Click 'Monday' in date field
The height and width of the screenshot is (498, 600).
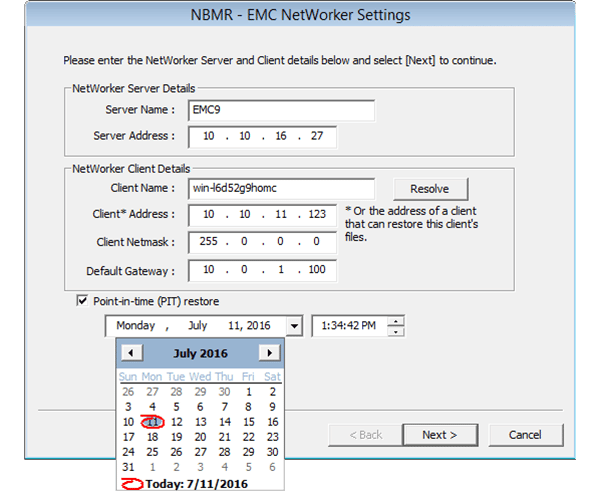click(x=136, y=326)
